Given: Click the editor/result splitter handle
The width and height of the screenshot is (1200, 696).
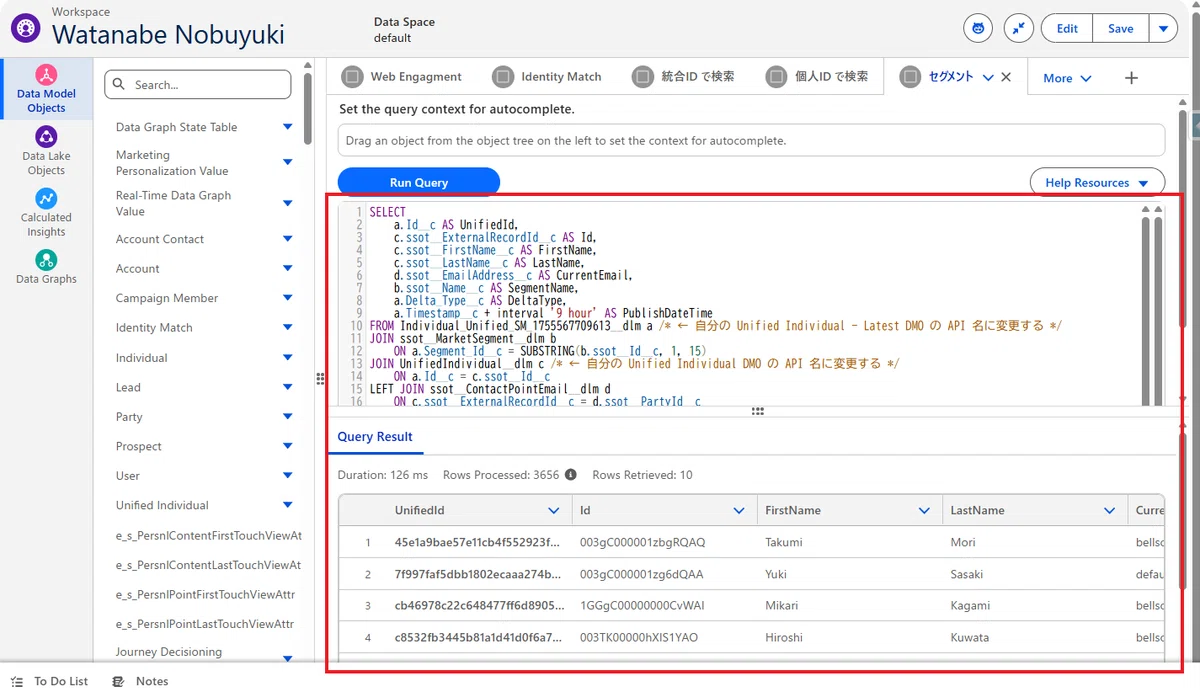Looking at the screenshot, I should [x=757, y=411].
